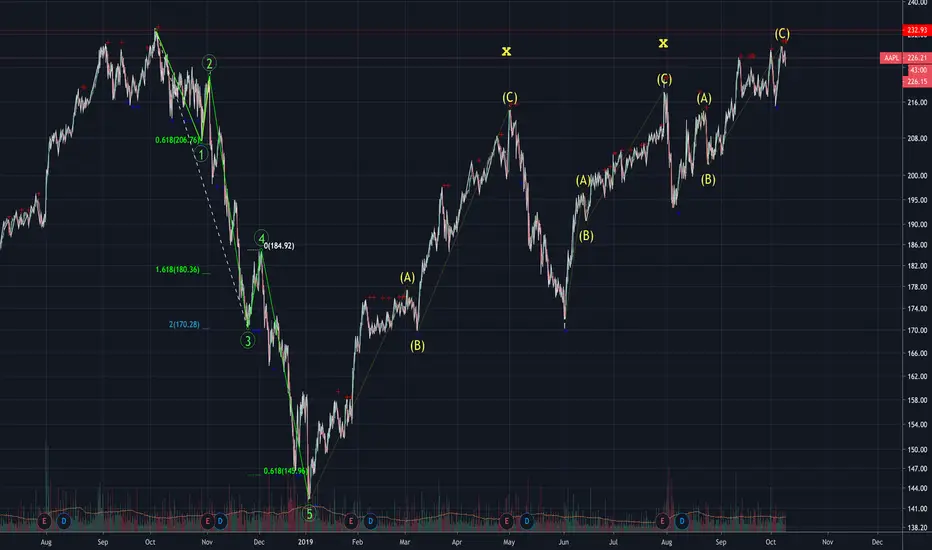Select the earnings E marker near May
Viewport: 932px width, 550px height.
(506, 521)
